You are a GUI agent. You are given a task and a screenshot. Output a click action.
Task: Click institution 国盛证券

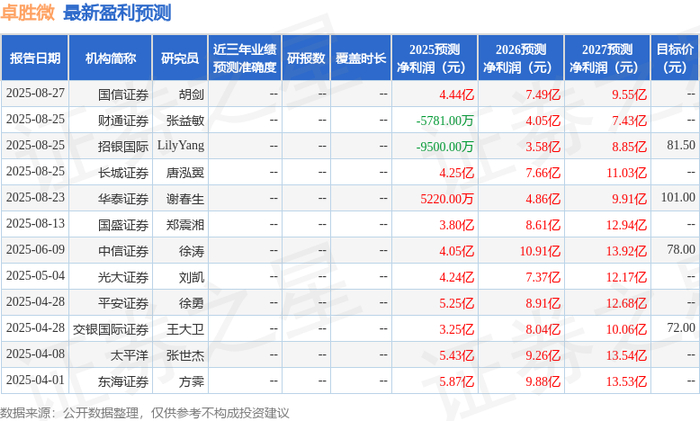(x=123, y=225)
